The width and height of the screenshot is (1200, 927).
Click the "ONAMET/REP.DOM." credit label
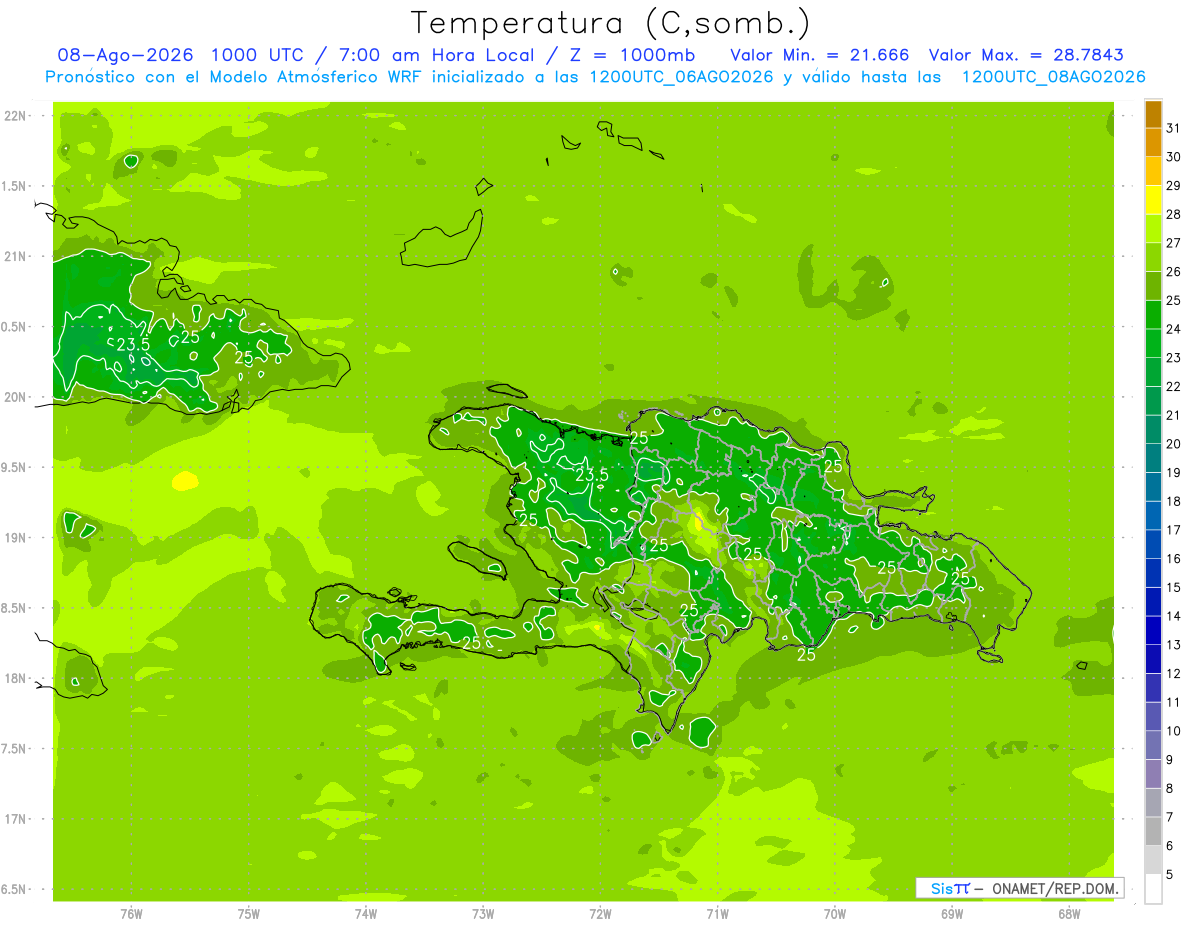coord(1055,888)
